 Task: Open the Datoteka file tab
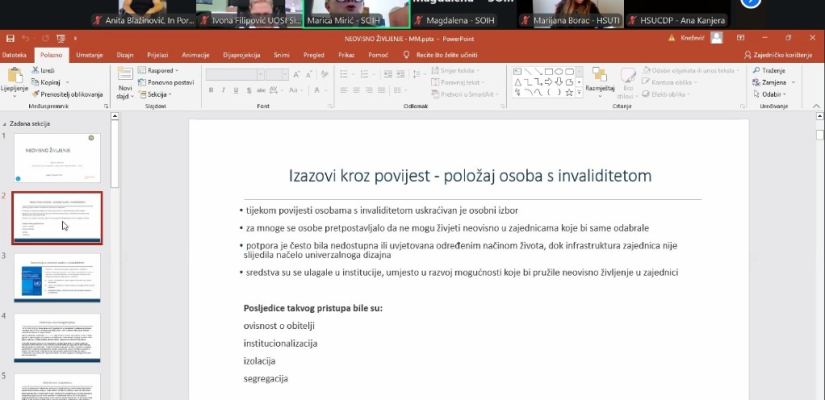[14, 55]
